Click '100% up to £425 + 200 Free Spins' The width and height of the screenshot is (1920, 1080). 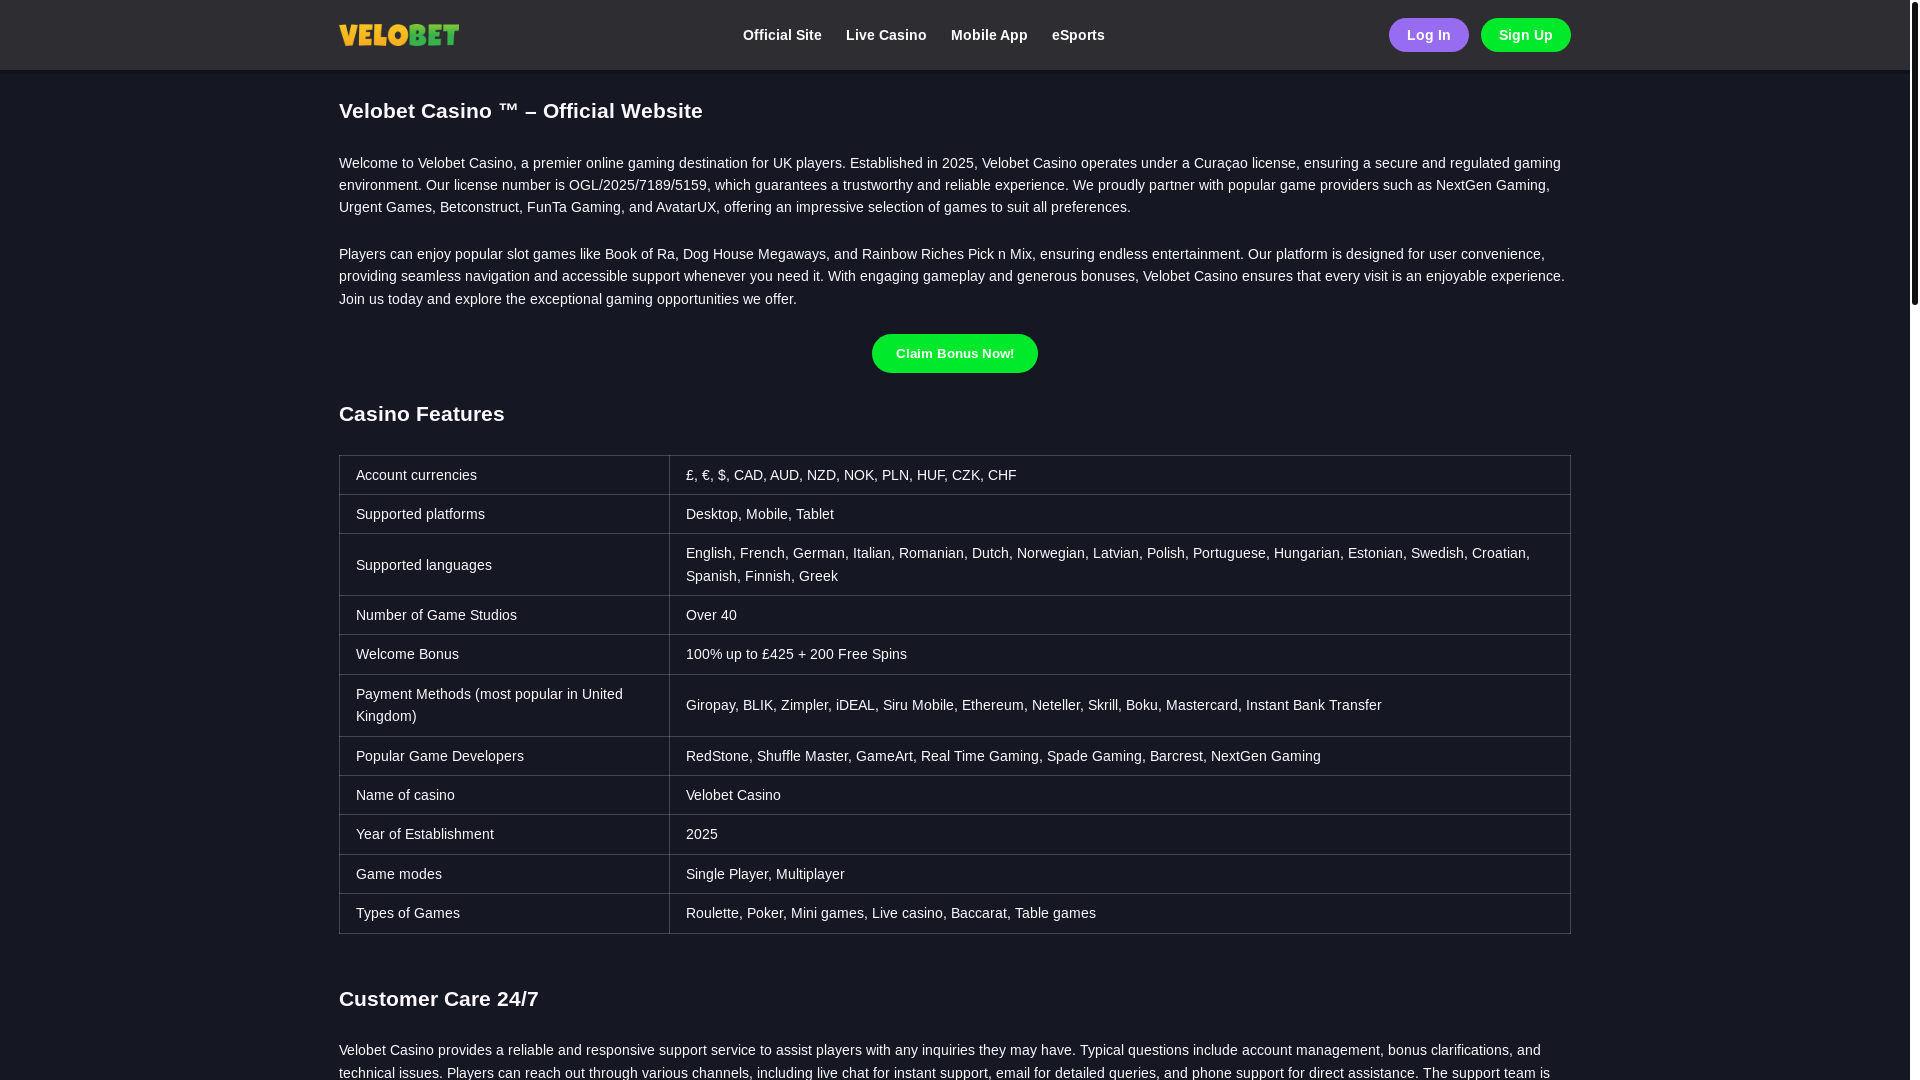click(x=1120, y=654)
